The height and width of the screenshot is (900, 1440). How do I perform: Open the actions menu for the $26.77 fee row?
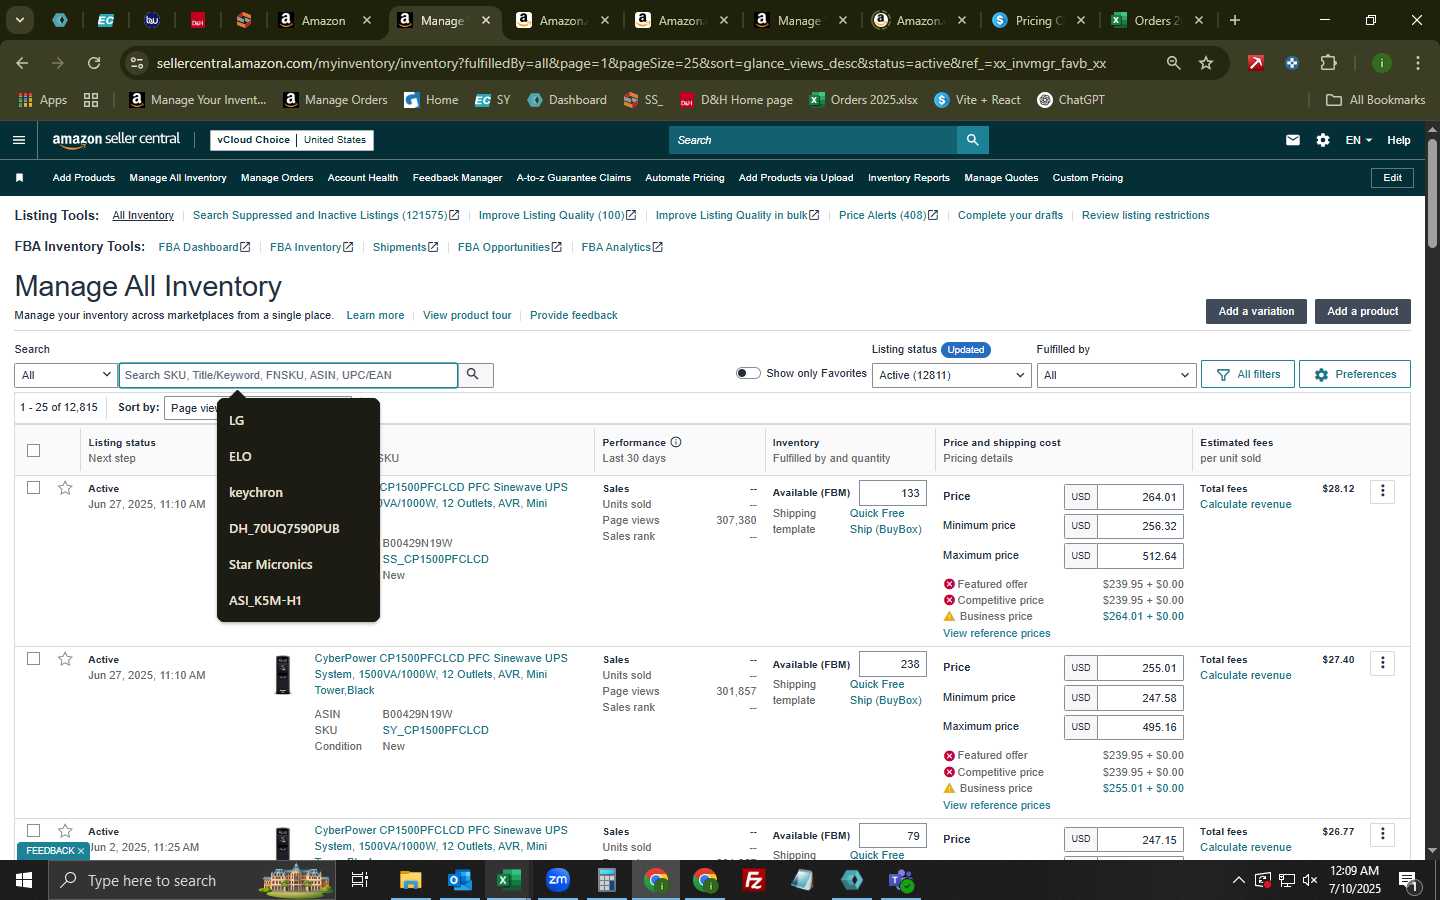click(x=1383, y=834)
